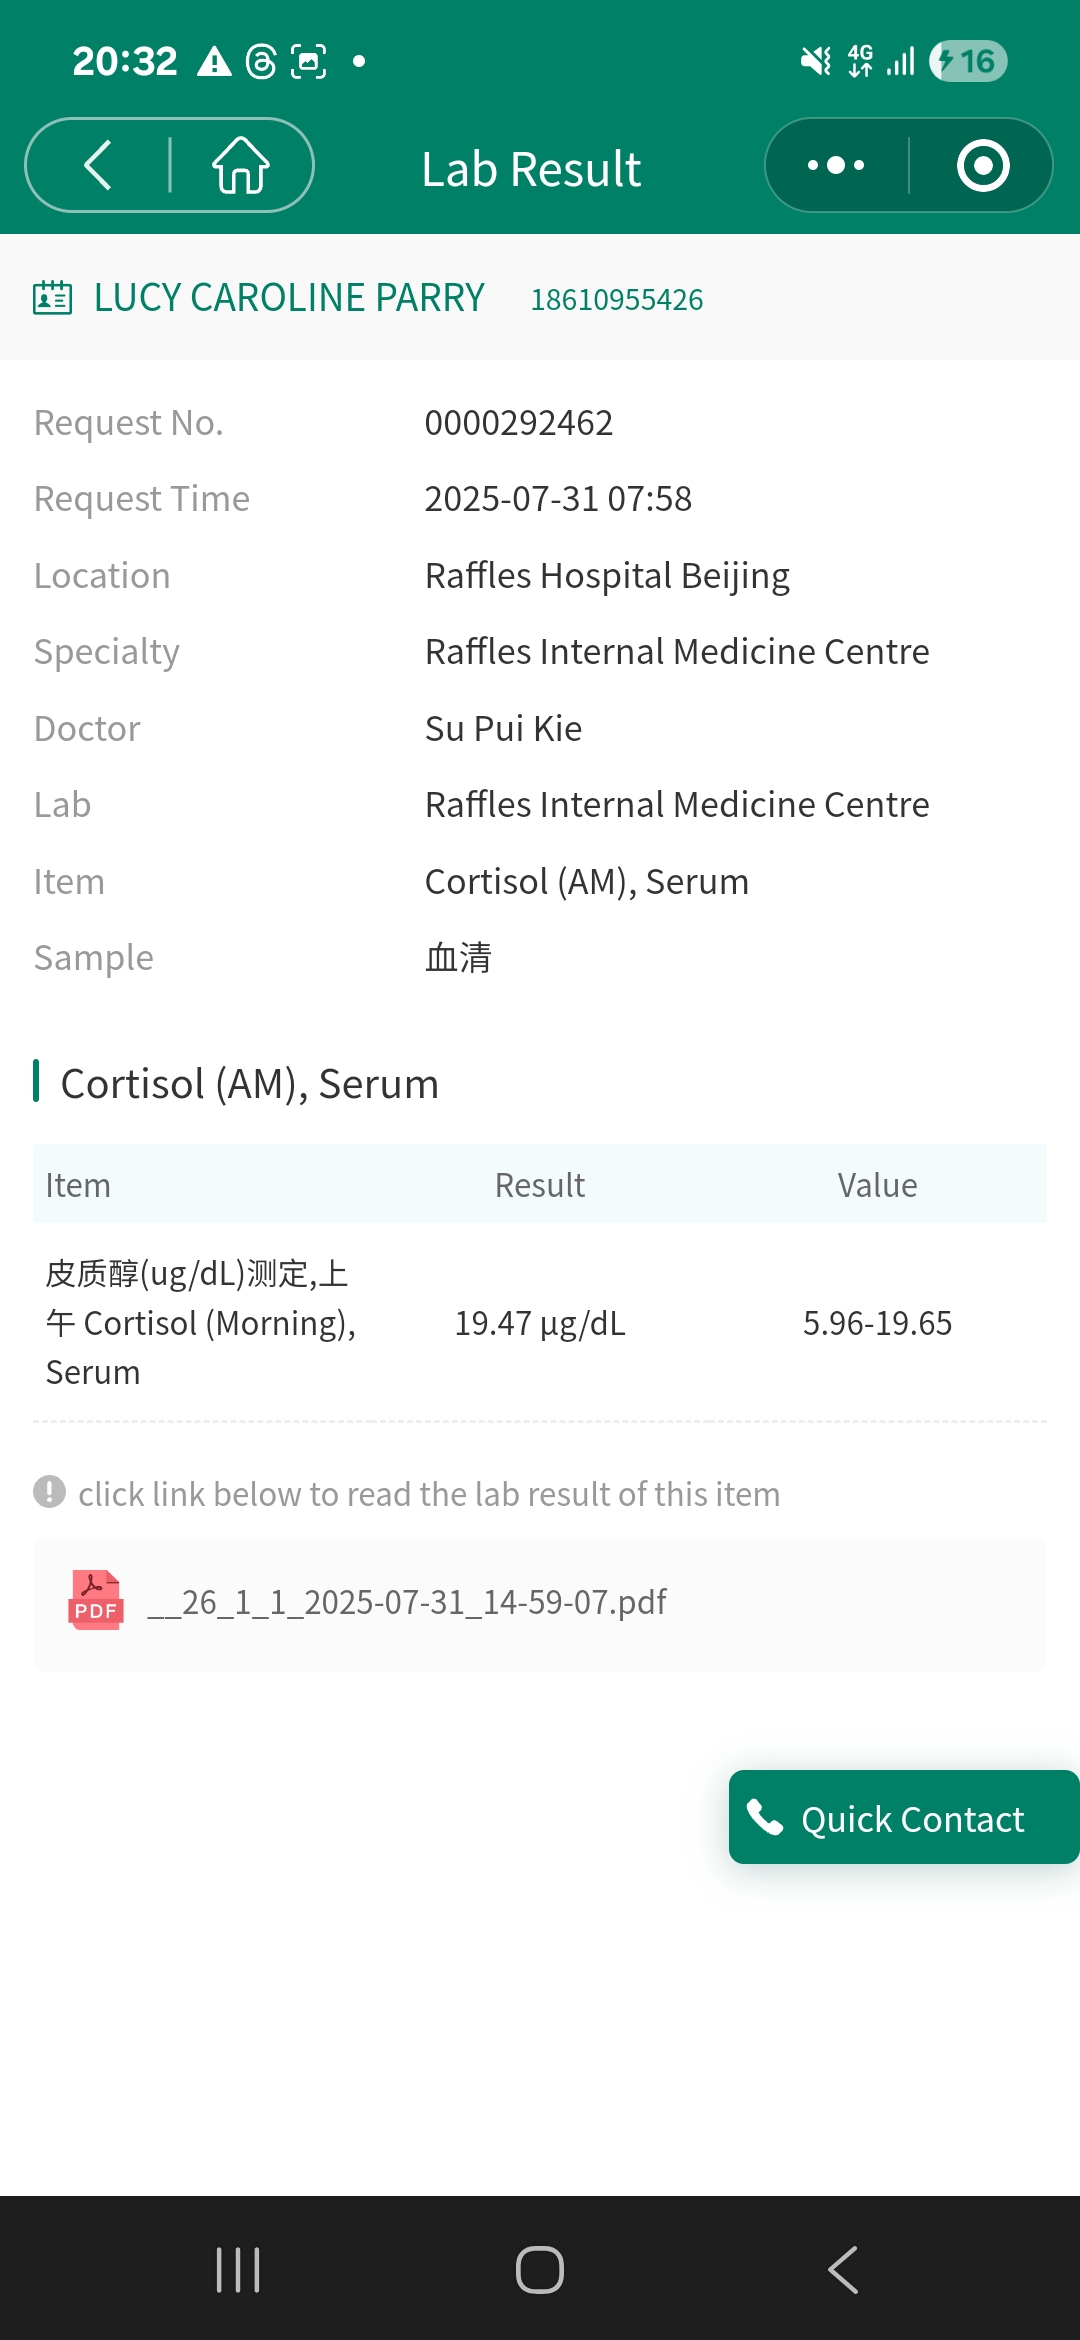The image size is (1080, 2340).
Task: Click the Quick Contact button
Action: coord(904,1817)
